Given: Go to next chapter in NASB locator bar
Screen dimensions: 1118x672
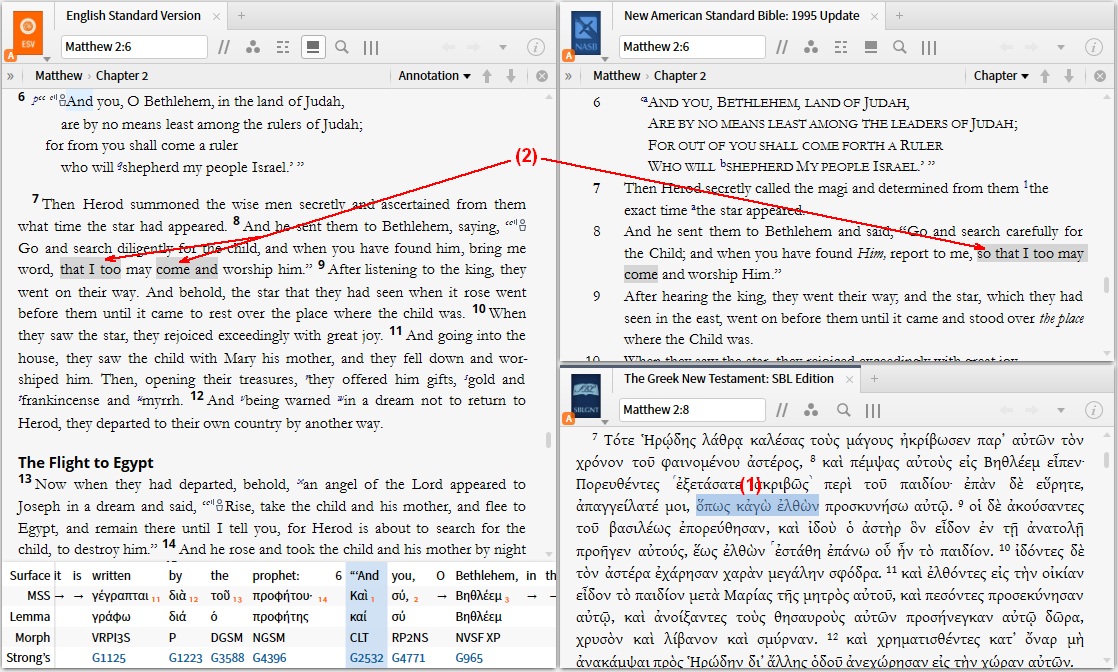Looking at the screenshot, I should [1069, 76].
